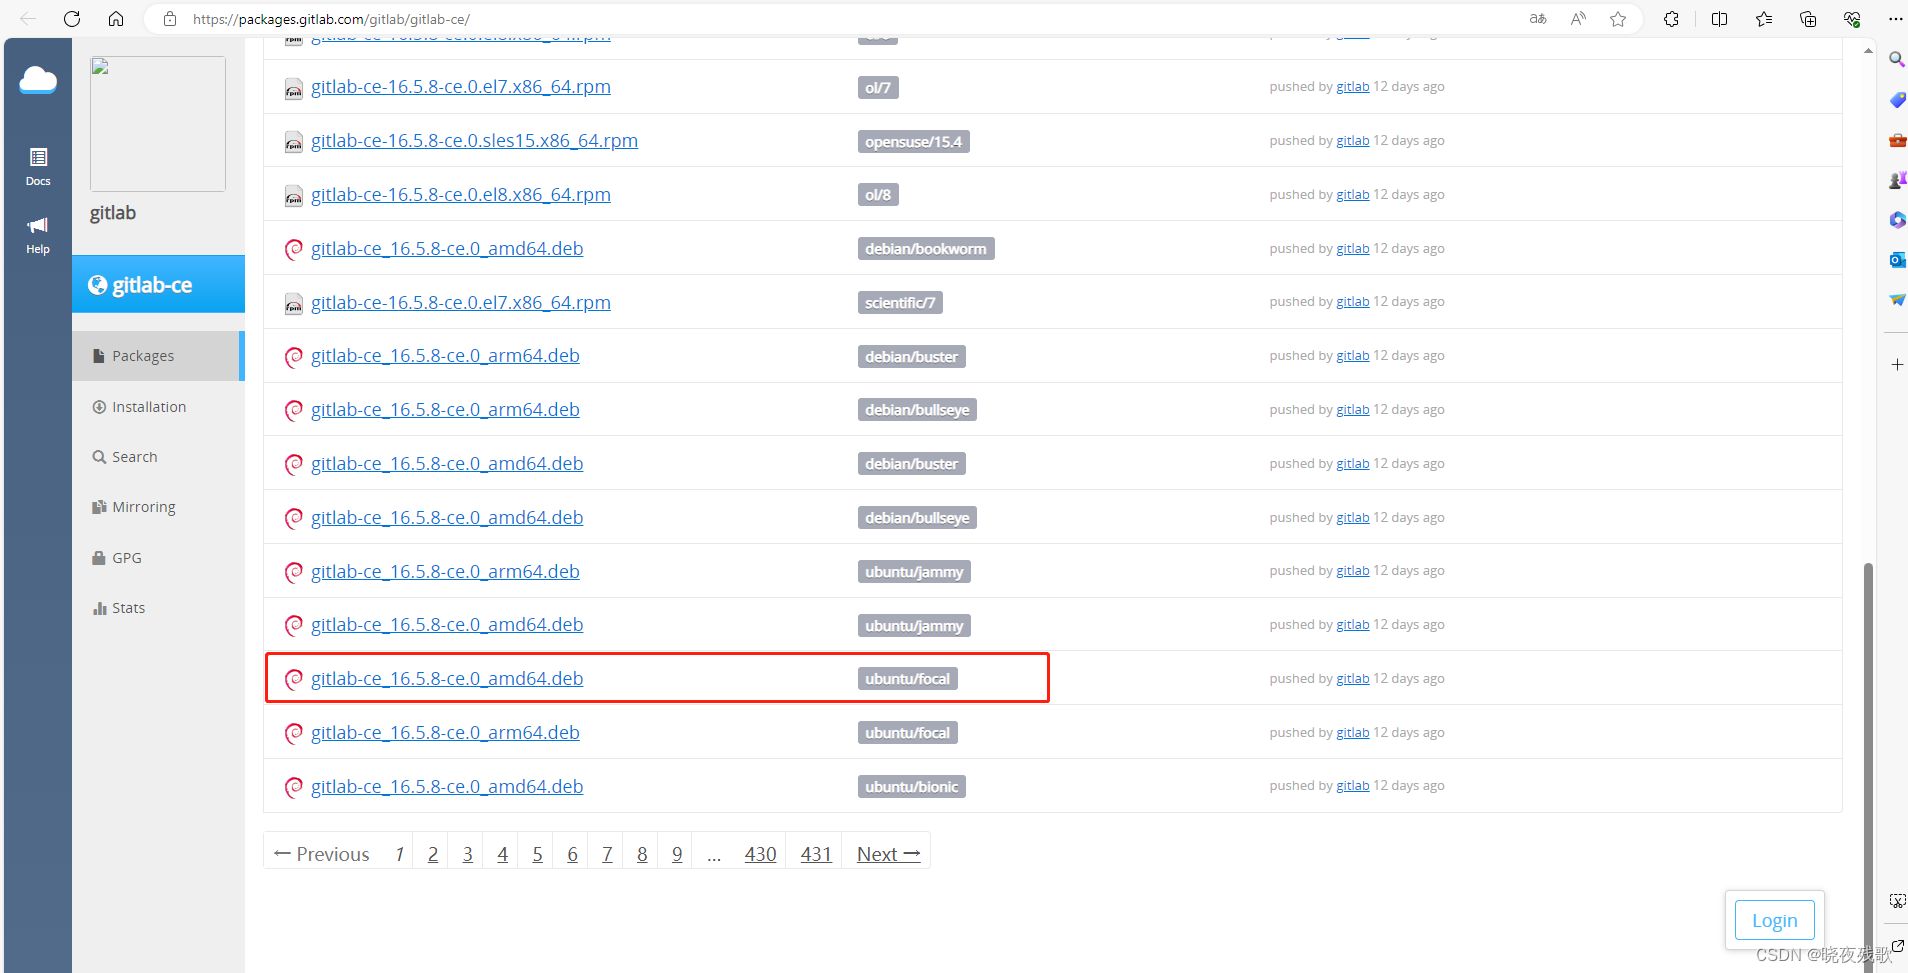This screenshot has height=973, width=1908.
Task: Click the site info lock icon
Action: point(170,19)
